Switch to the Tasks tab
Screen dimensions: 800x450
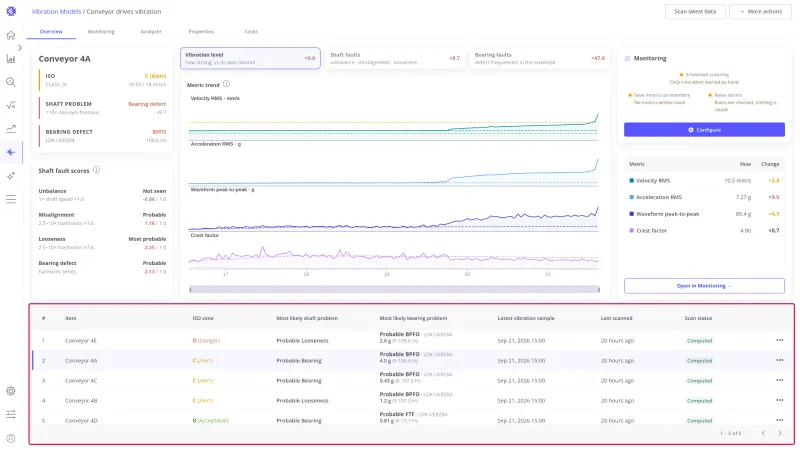tap(251, 32)
